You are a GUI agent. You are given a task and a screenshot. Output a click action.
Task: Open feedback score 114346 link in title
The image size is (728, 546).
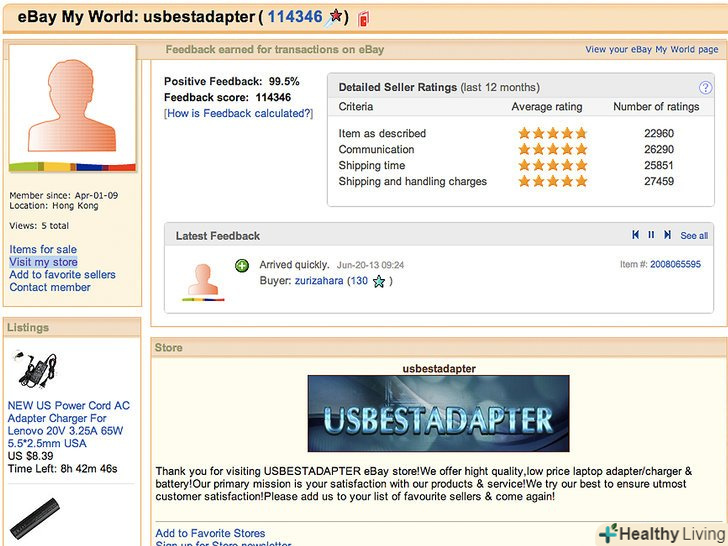point(295,17)
